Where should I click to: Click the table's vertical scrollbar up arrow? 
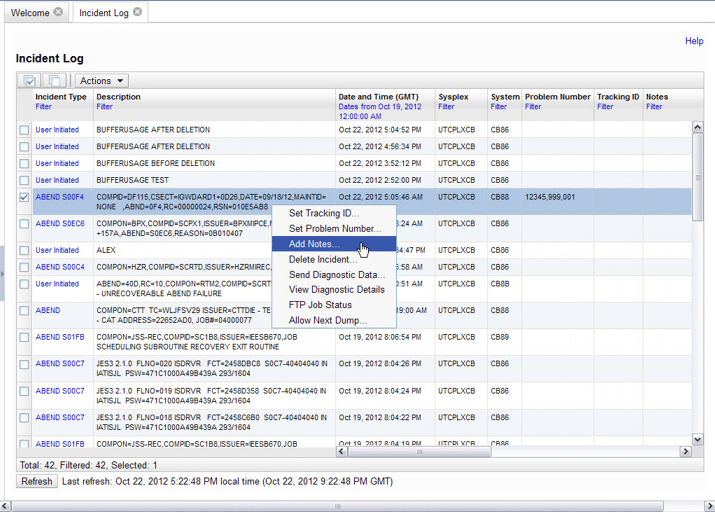tap(699, 127)
